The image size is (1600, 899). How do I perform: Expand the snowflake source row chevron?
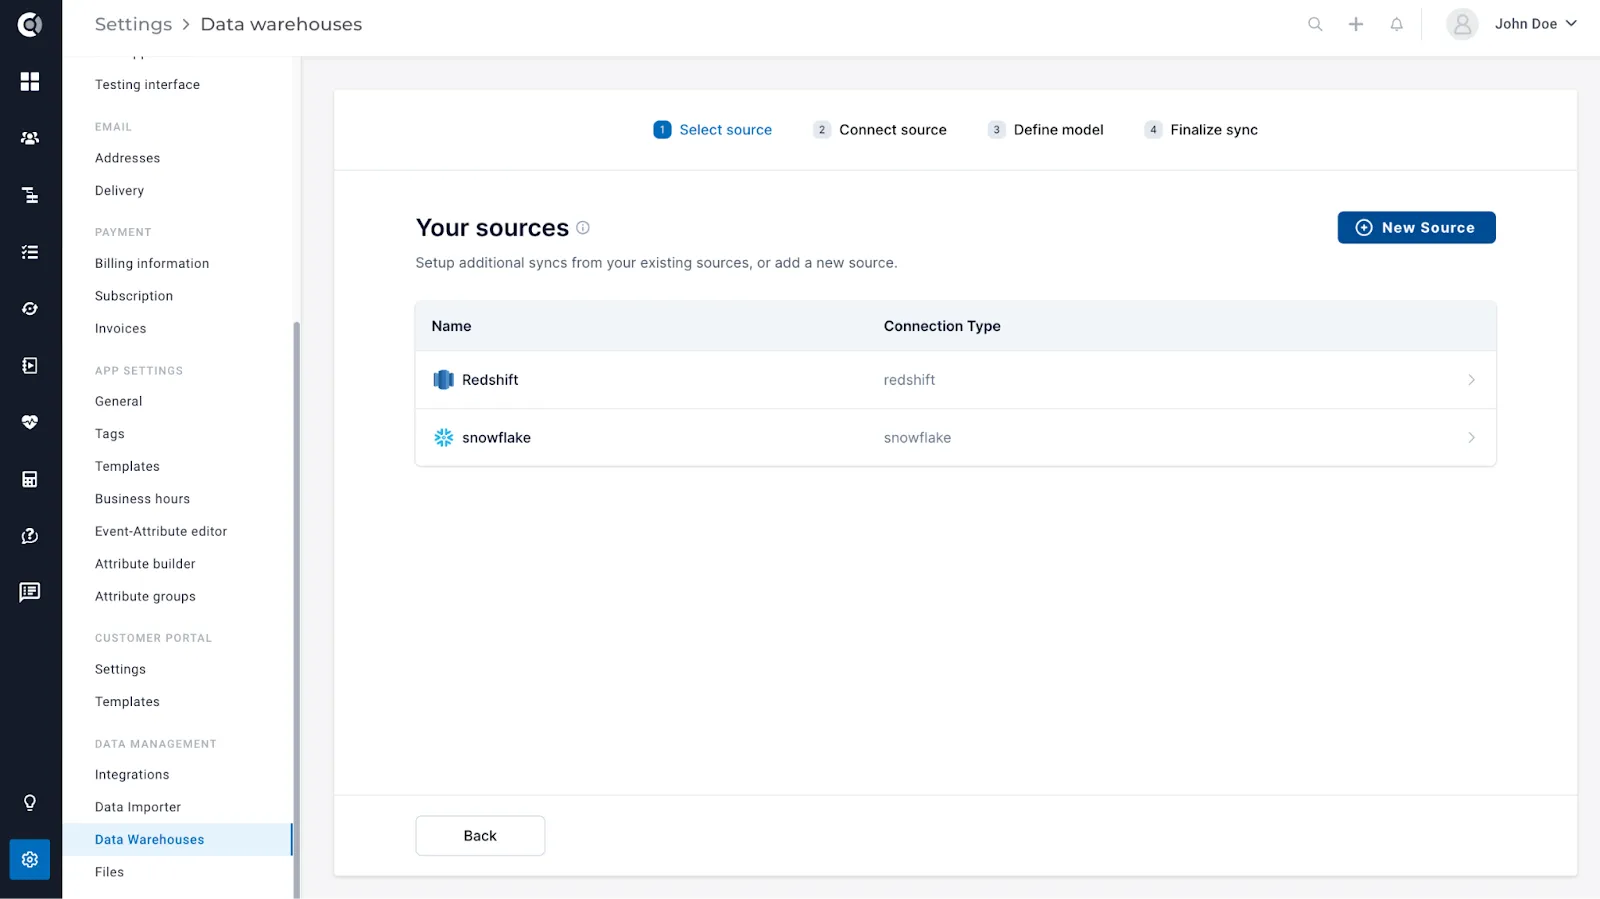pos(1471,438)
